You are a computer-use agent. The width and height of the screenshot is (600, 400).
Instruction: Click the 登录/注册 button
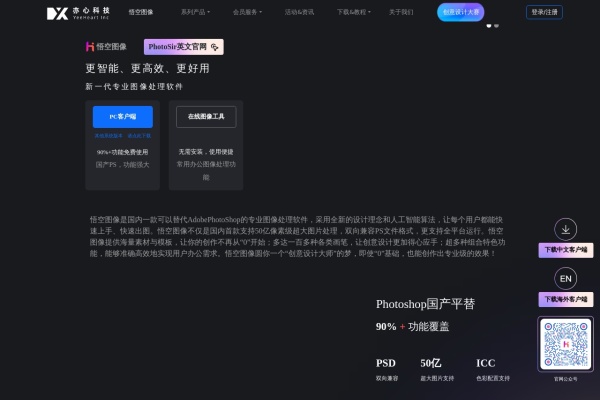pos(544,12)
